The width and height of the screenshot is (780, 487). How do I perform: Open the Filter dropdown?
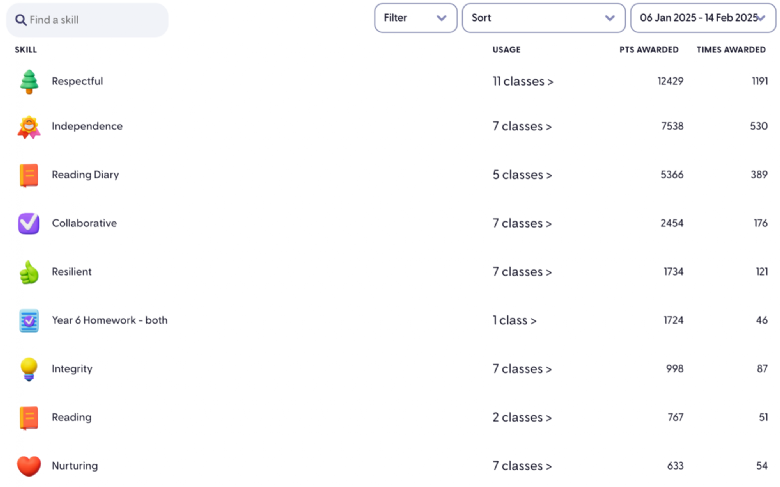click(415, 18)
